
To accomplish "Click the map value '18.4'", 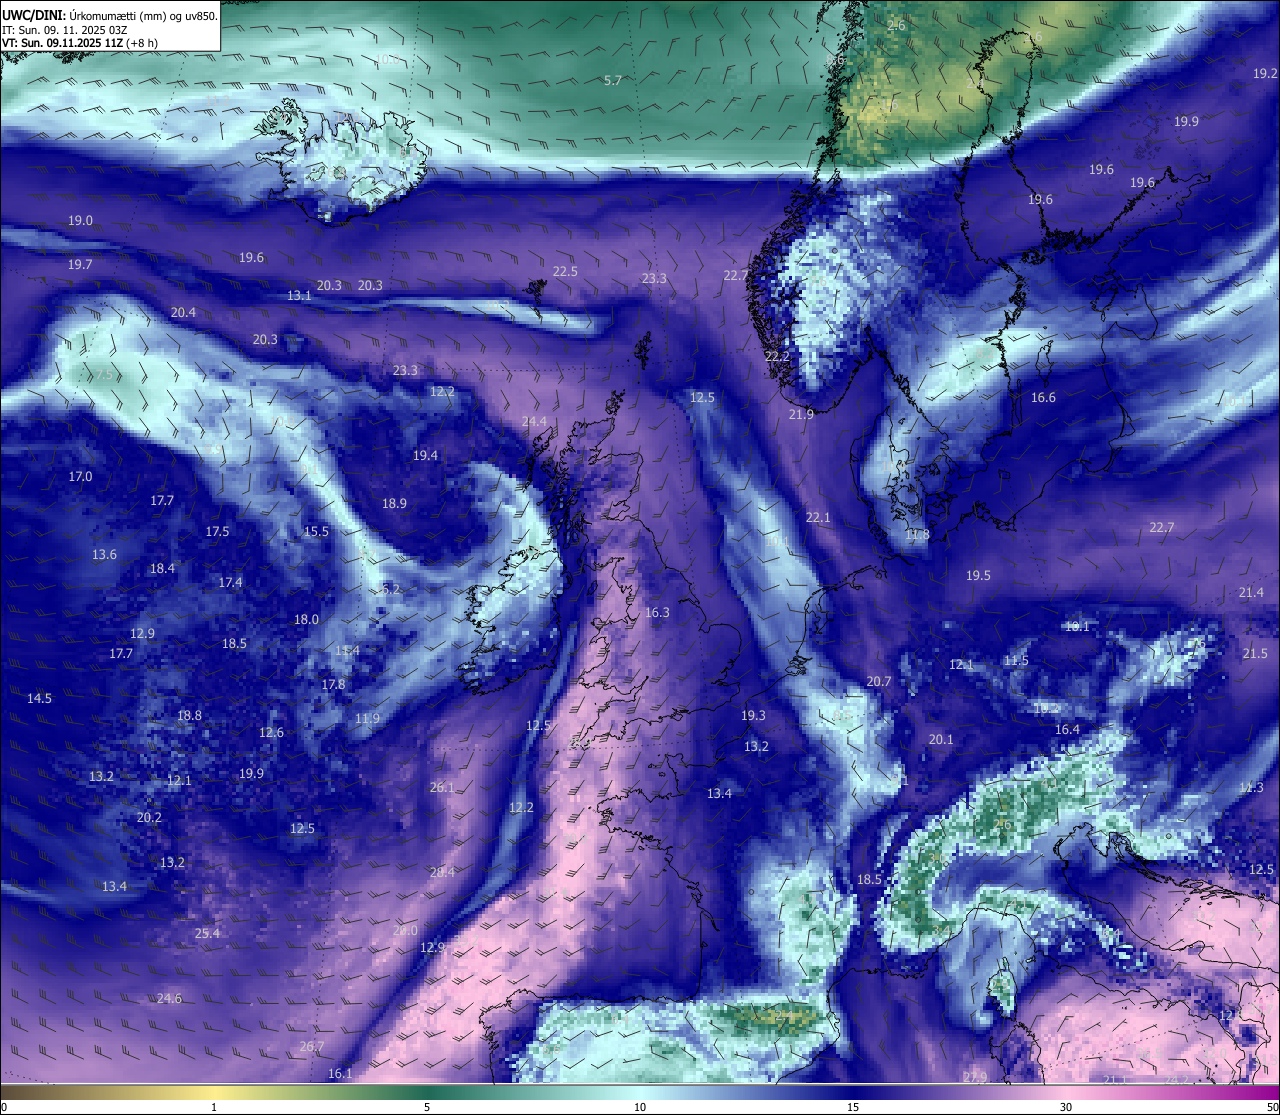I will pyautogui.click(x=162, y=568).
